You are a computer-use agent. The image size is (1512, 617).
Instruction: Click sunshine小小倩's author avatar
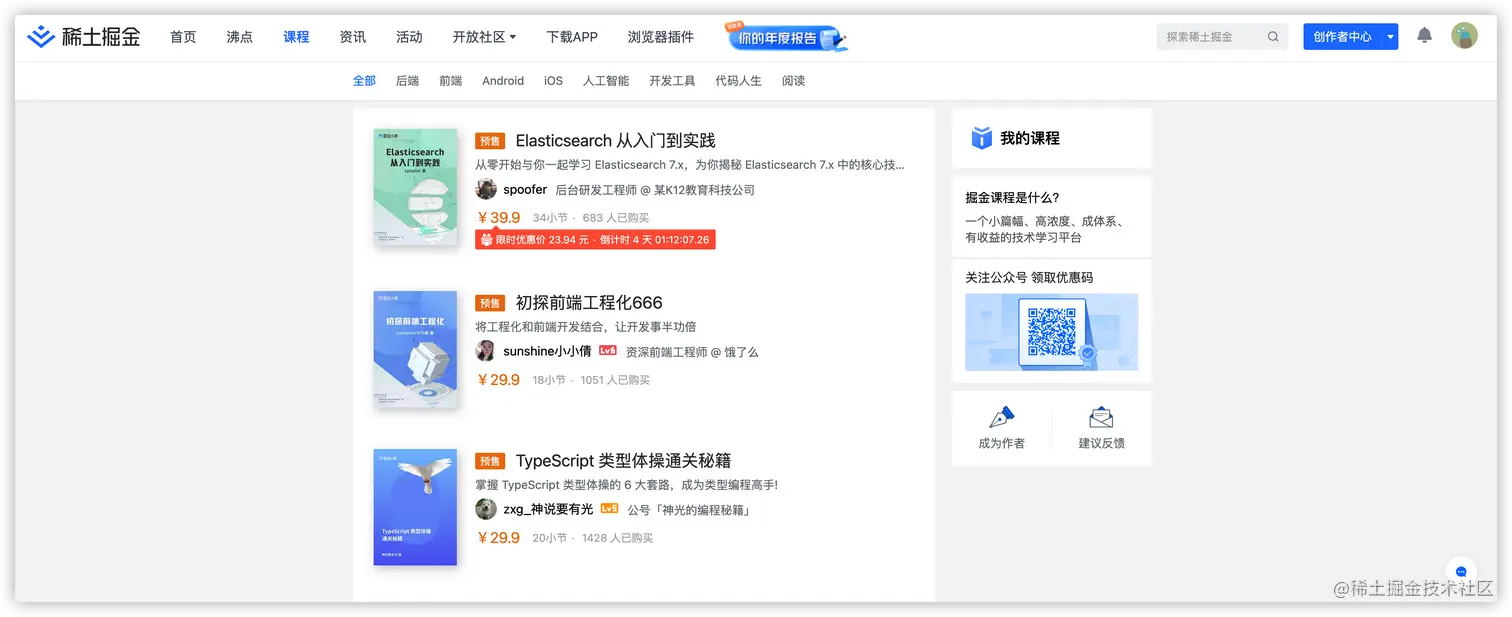point(486,351)
